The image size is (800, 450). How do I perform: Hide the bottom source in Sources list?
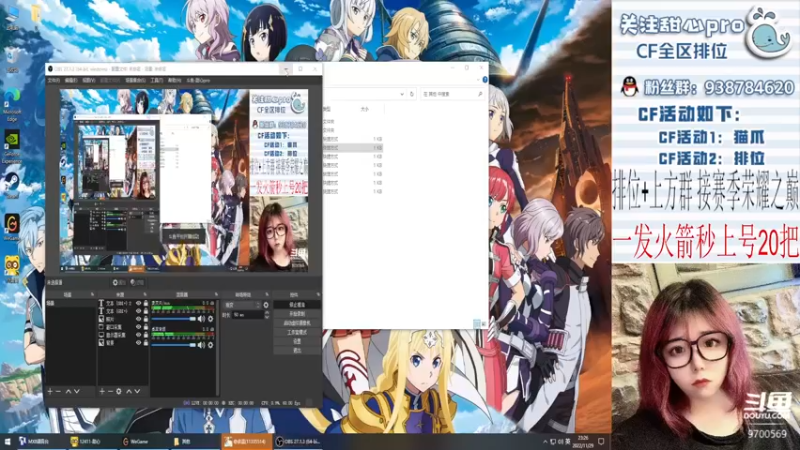coord(138,343)
